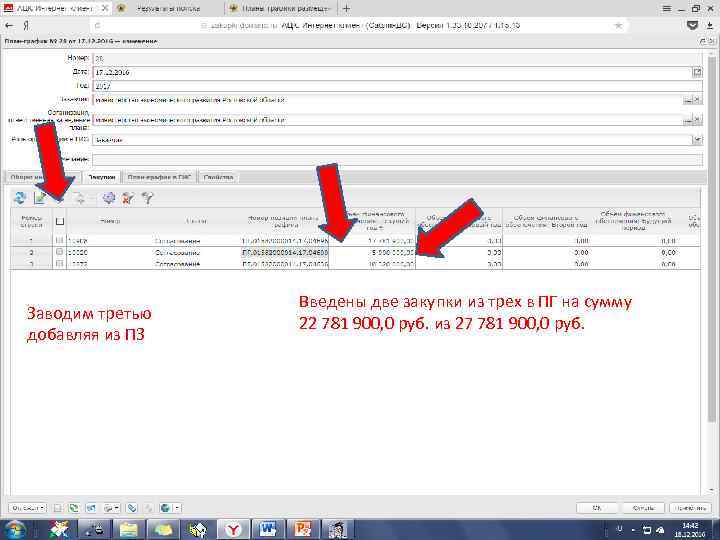Open the Windows Start menu

[x=13, y=529]
